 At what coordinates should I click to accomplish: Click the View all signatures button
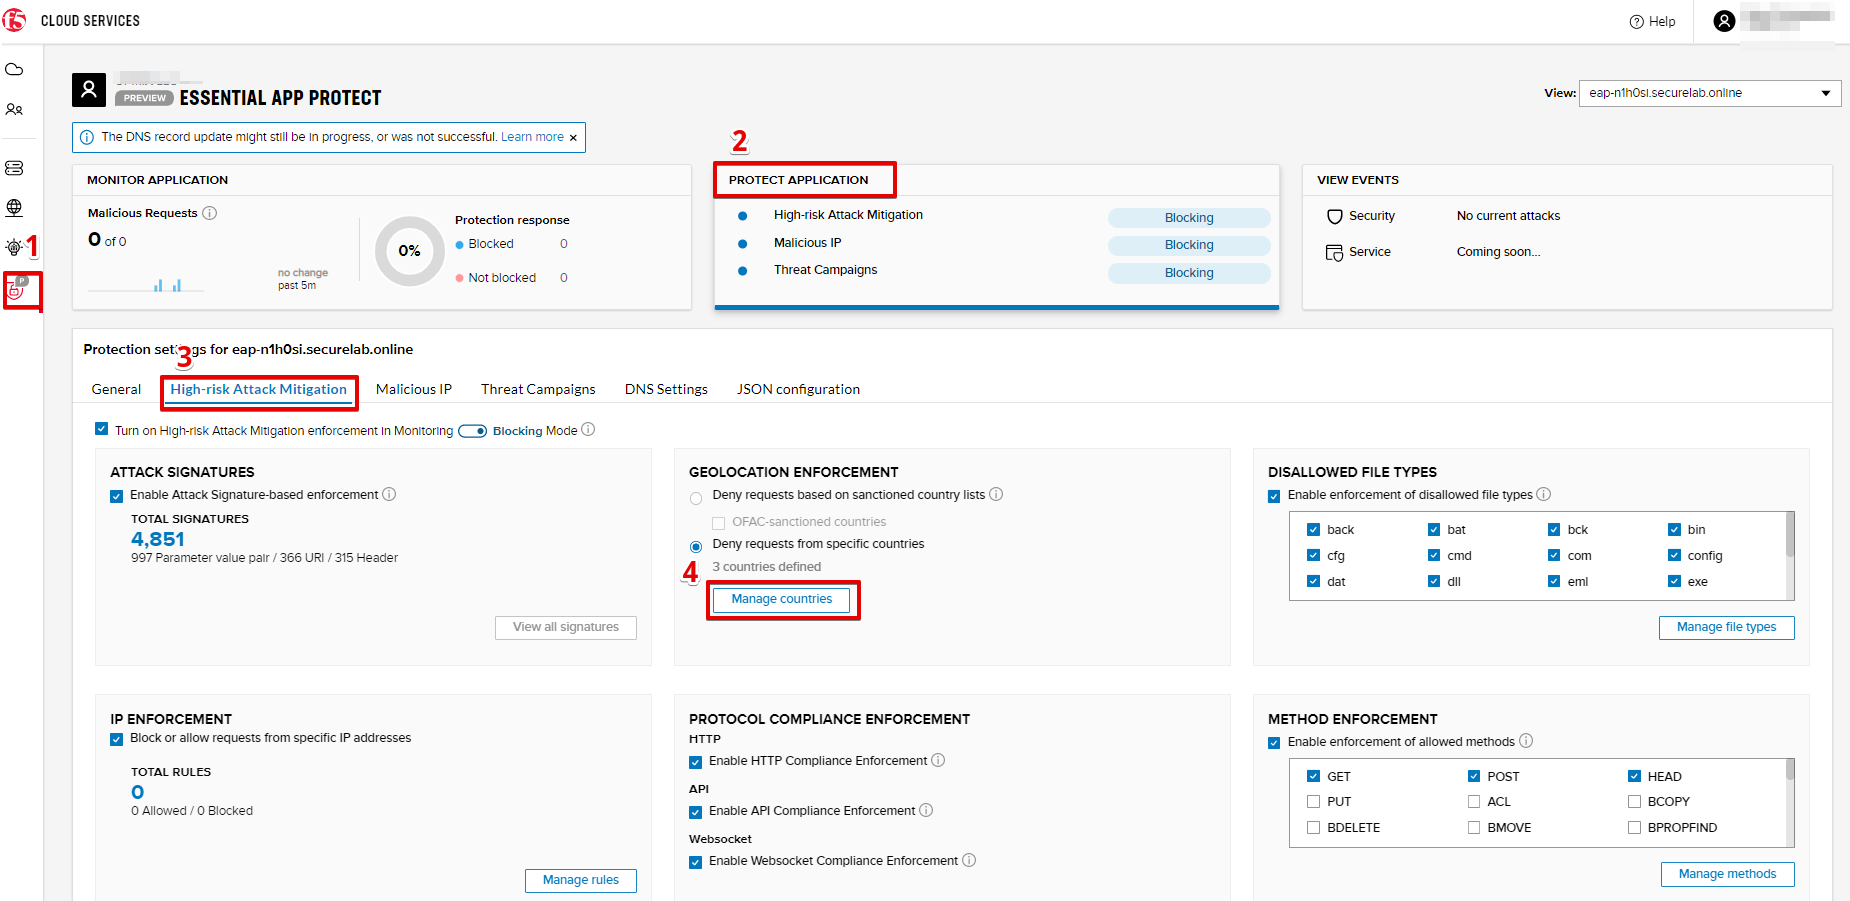click(x=566, y=627)
